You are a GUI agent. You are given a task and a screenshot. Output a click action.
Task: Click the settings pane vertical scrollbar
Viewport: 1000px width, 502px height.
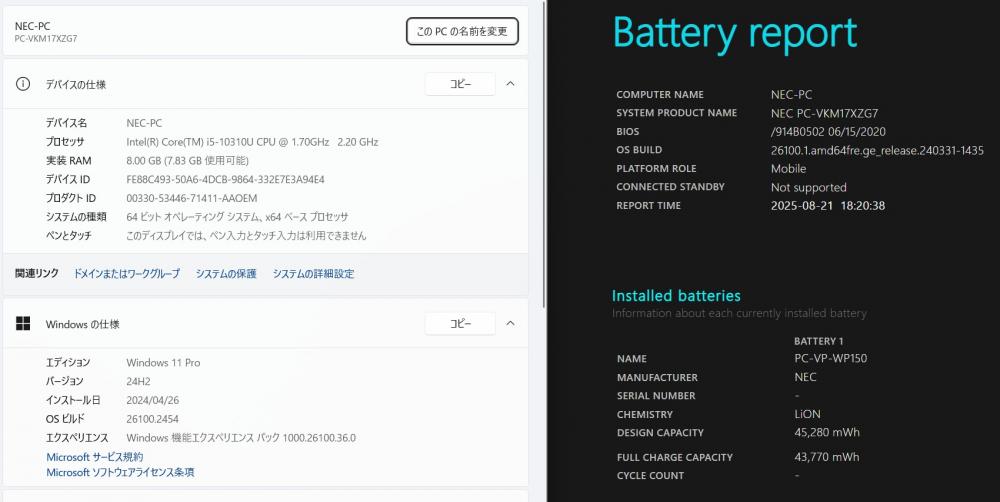click(543, 153)
